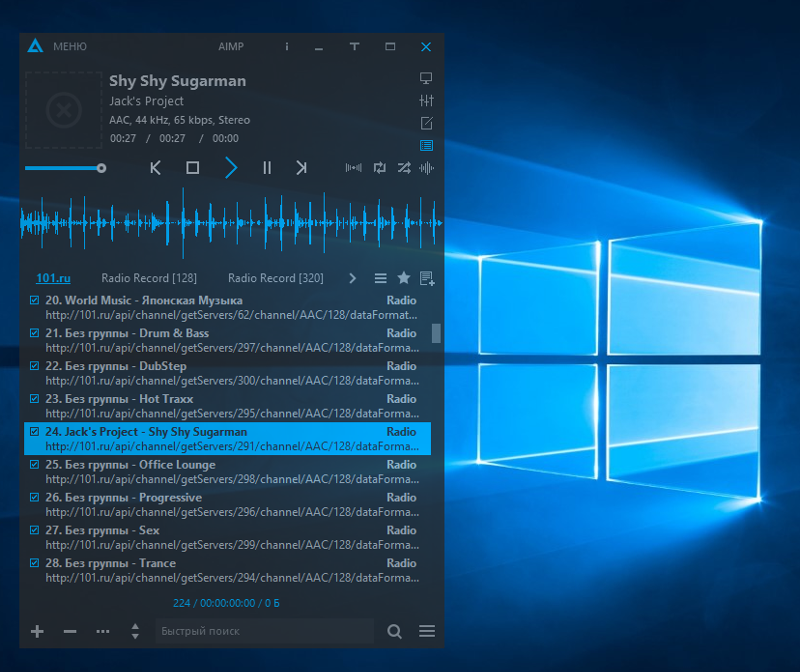Uncheck the Jack's Project - Shy Shy Sugarman entry
This screenshot has height=672, width=800.
tap(34, 432)
